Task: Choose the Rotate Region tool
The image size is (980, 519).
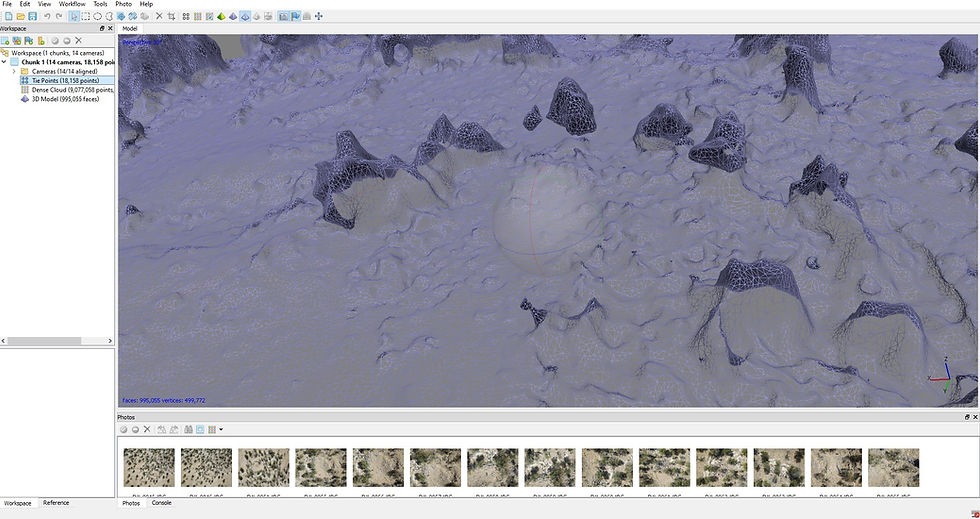Action: click(132, 16)
